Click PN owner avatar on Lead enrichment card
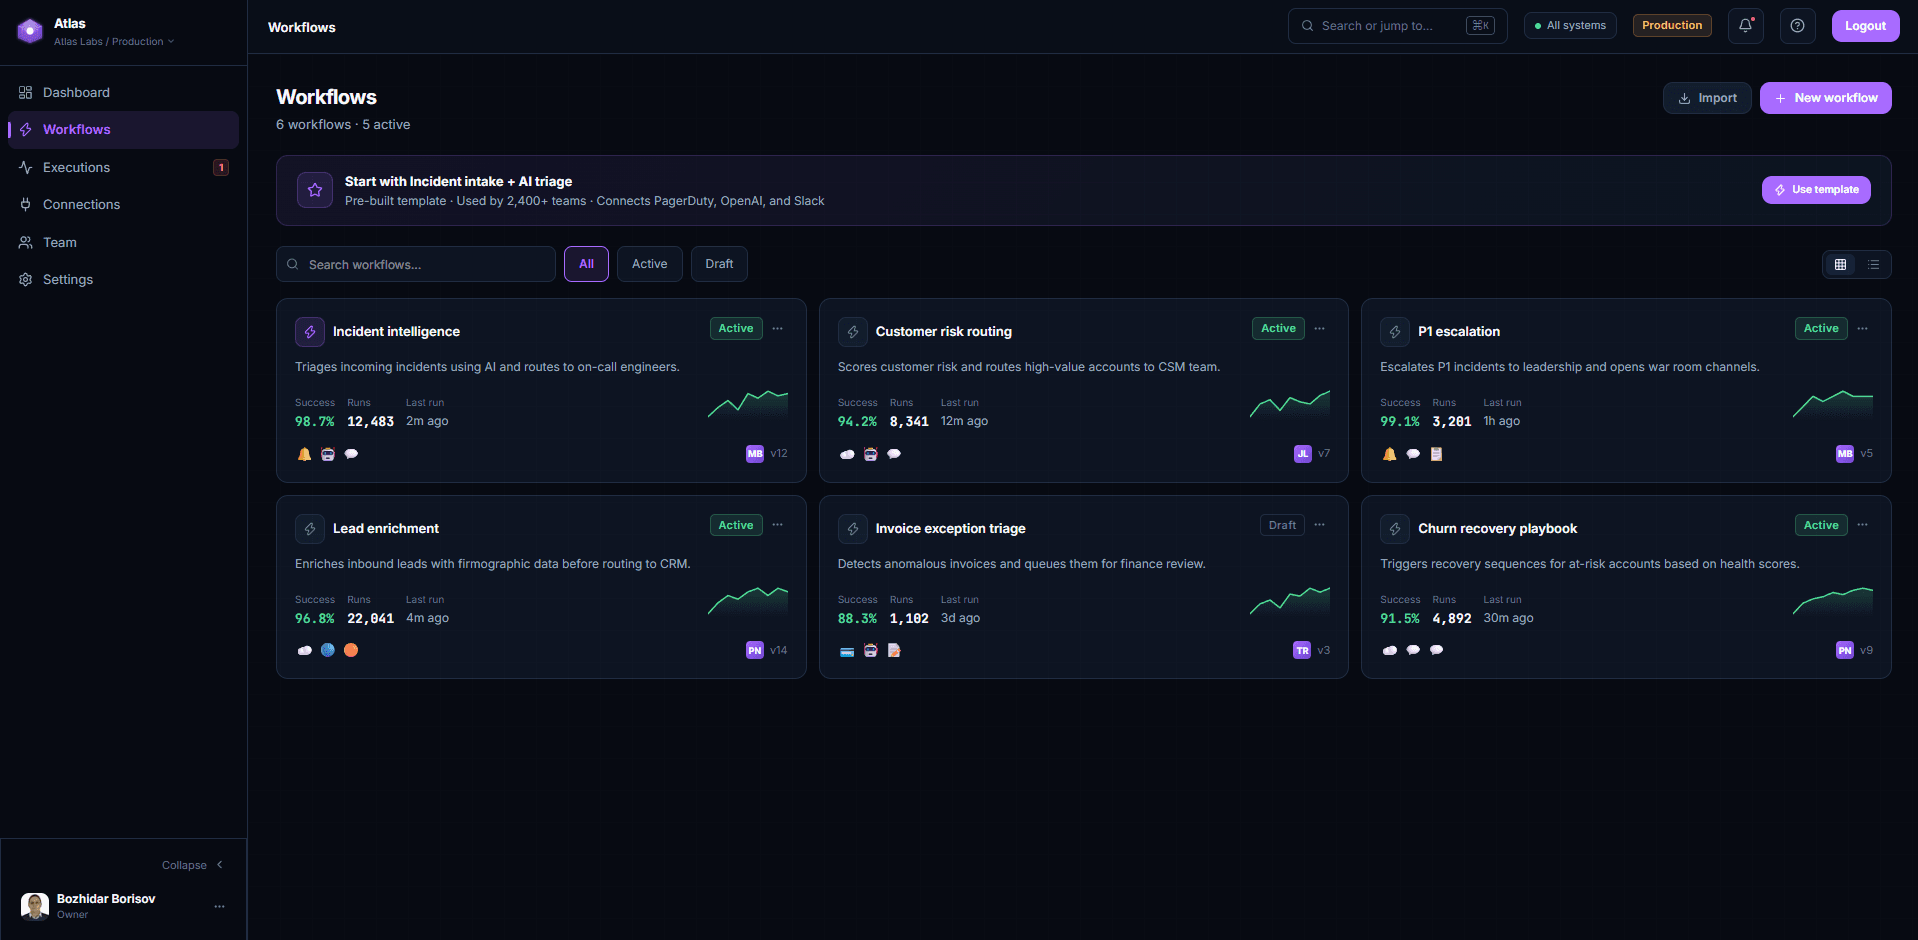This screenshot has height=940, width=1918. pos(755,651)
